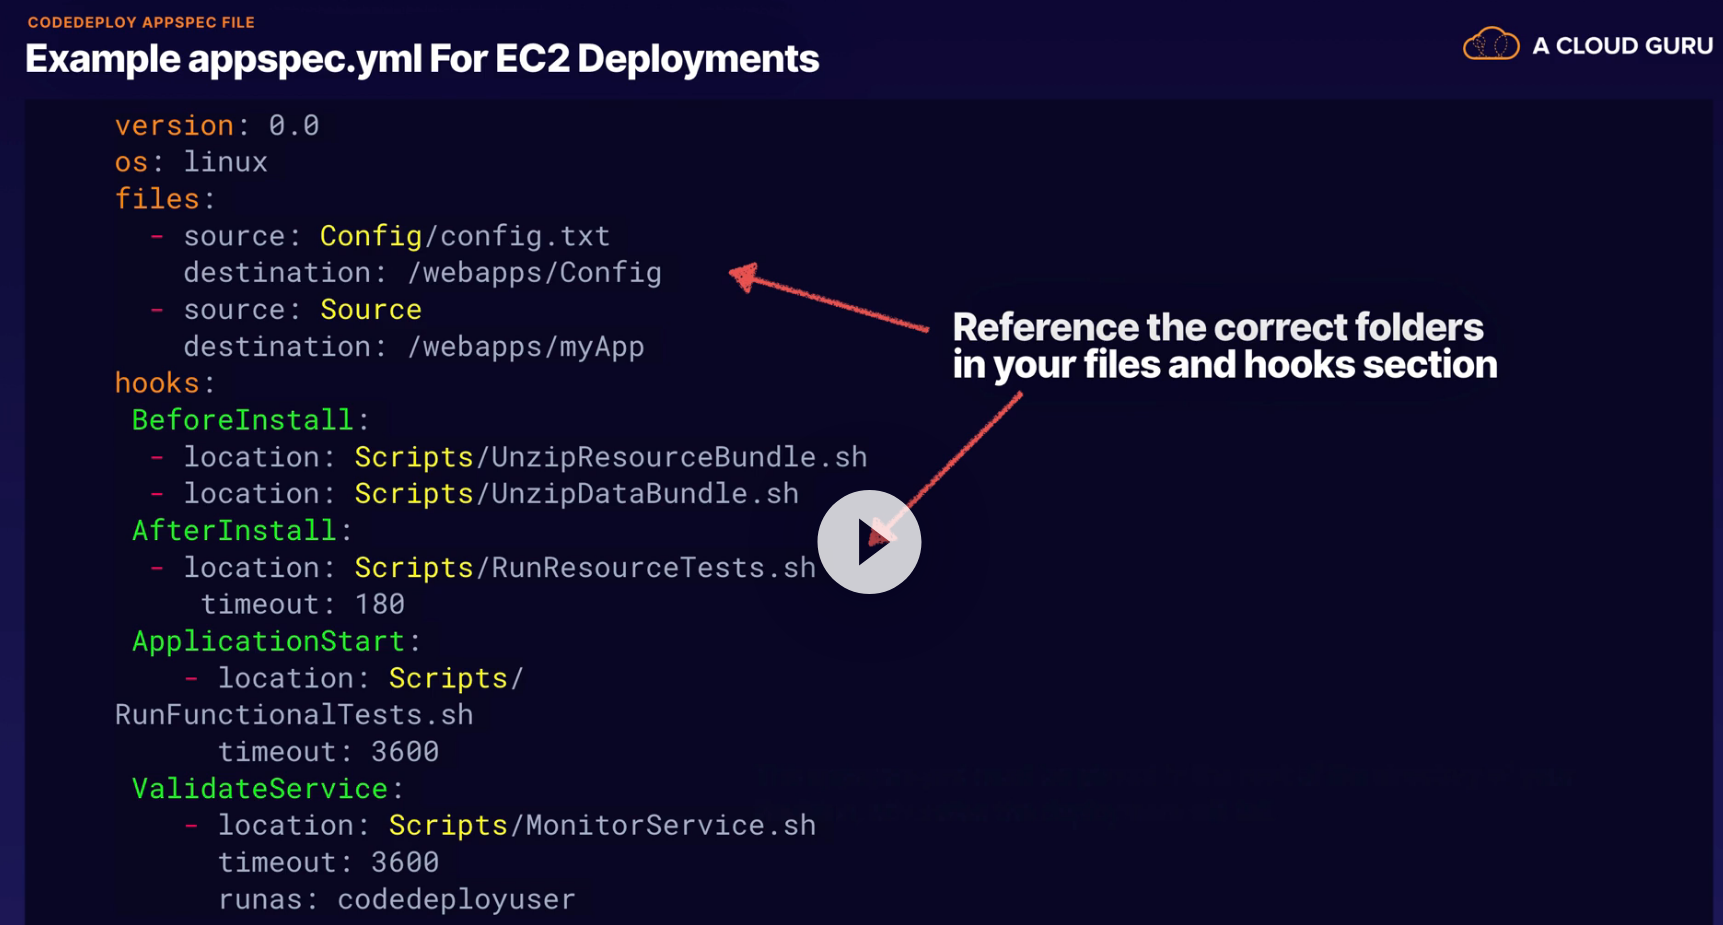Click the BeforeInstall hook name
This screenshot has width=1723, height=925.
click(x=243, y=420)
